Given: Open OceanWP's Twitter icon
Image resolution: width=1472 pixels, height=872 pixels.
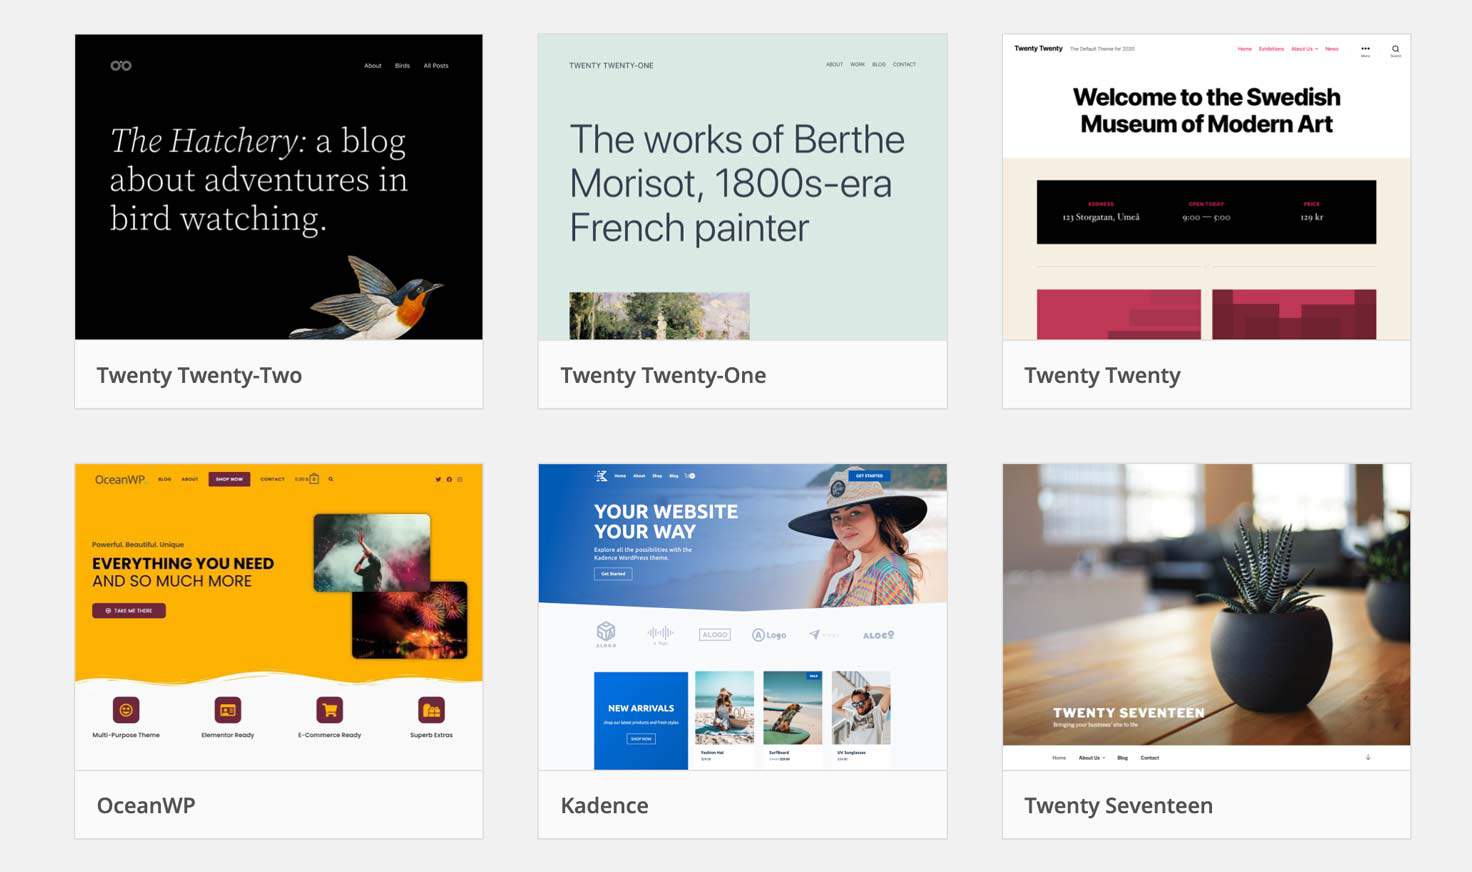Looking at the screenshot, I should coord(438,479).
